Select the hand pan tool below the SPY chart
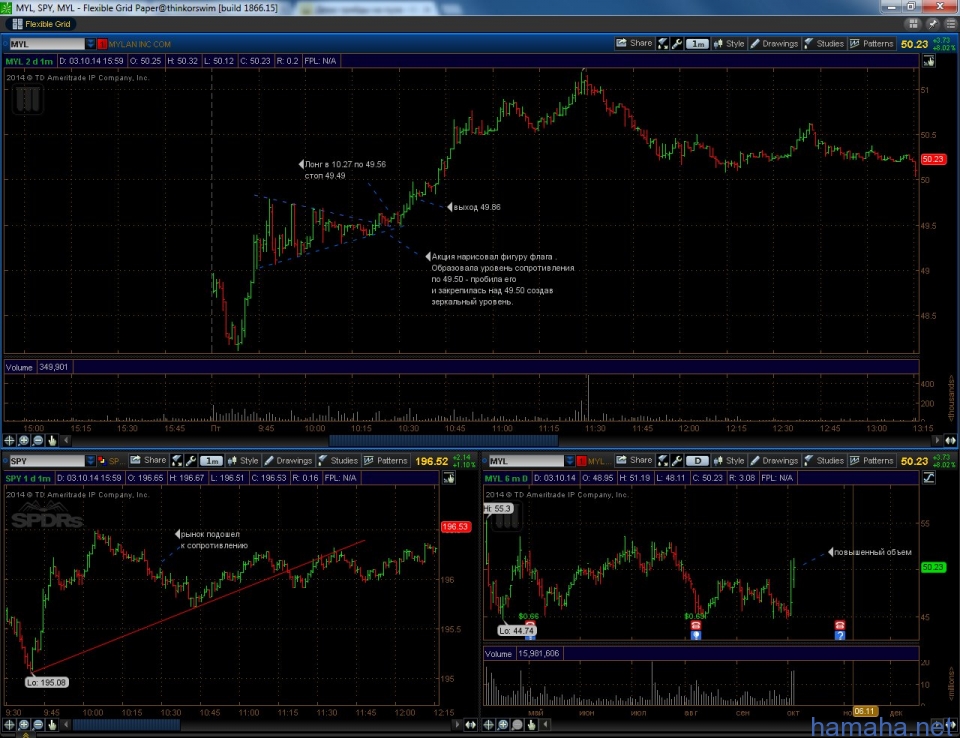The image size is (960, 738). (x=52, y=725)
